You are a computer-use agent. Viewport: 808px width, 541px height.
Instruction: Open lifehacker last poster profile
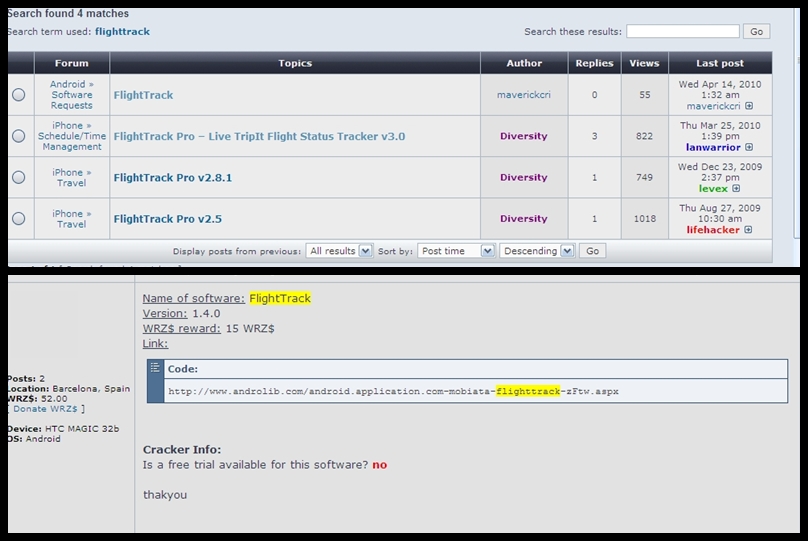(713, 230)
